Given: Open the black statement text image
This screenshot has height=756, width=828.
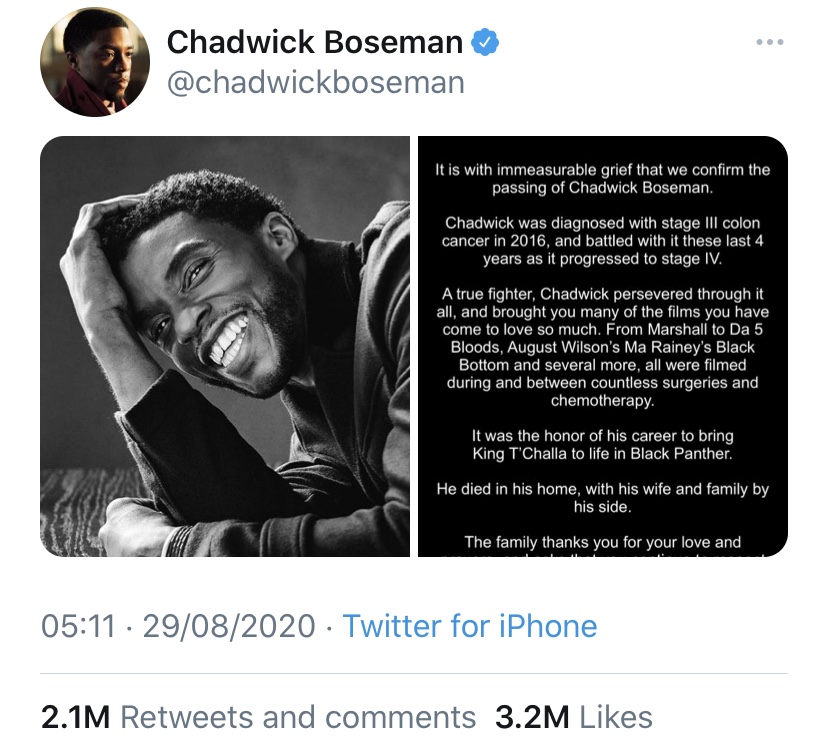Looking at the screenshot, I should pos(603,346).
